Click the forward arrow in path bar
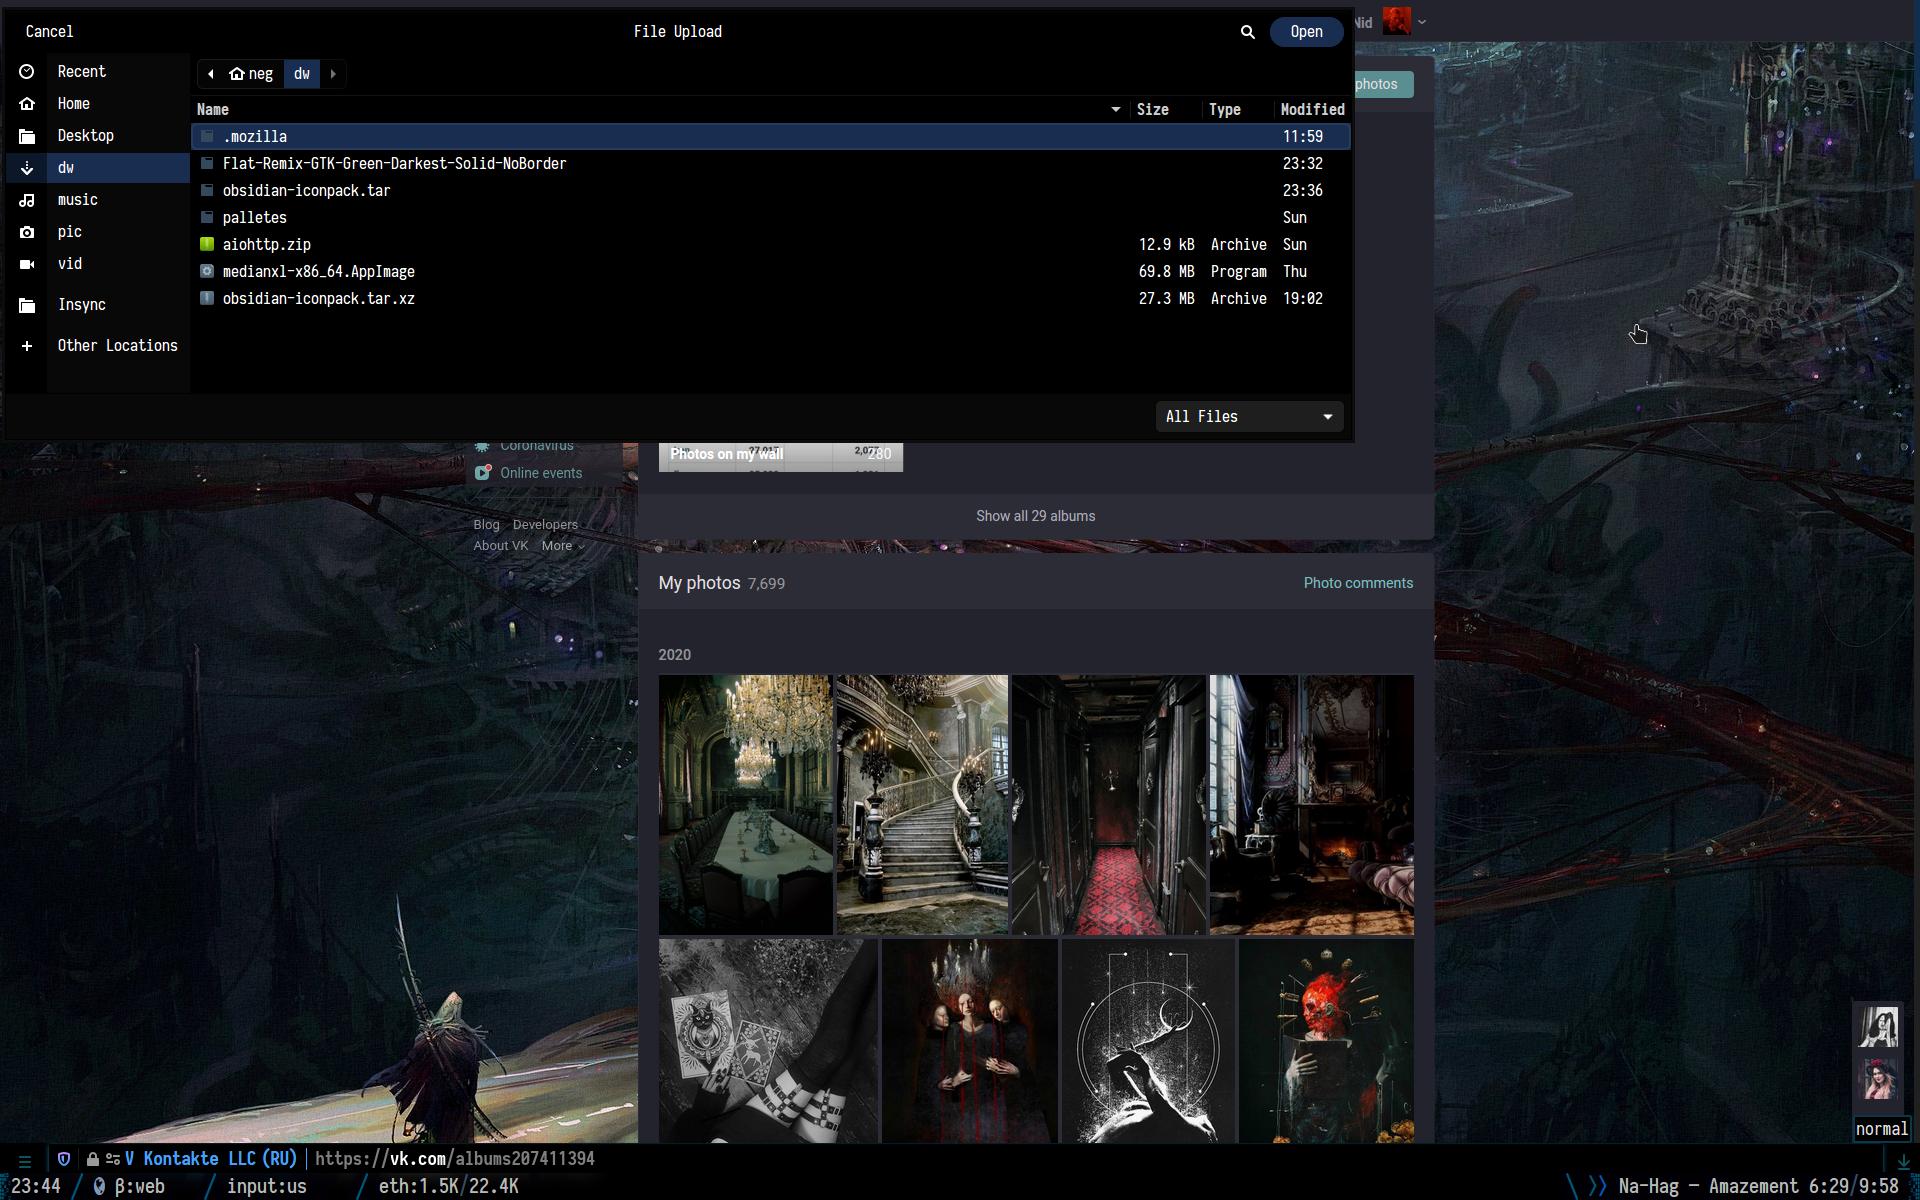 333,74
